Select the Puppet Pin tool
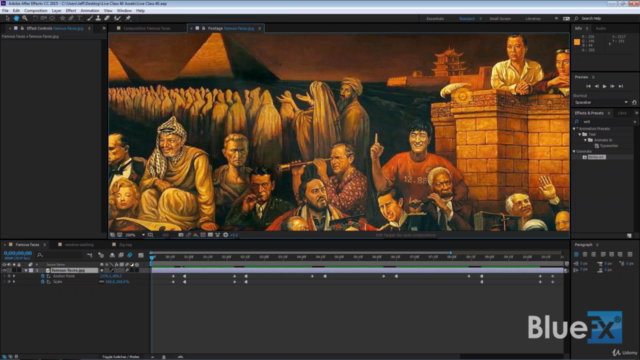Viewport: 640px width, 360px height. tap(128, 18)
